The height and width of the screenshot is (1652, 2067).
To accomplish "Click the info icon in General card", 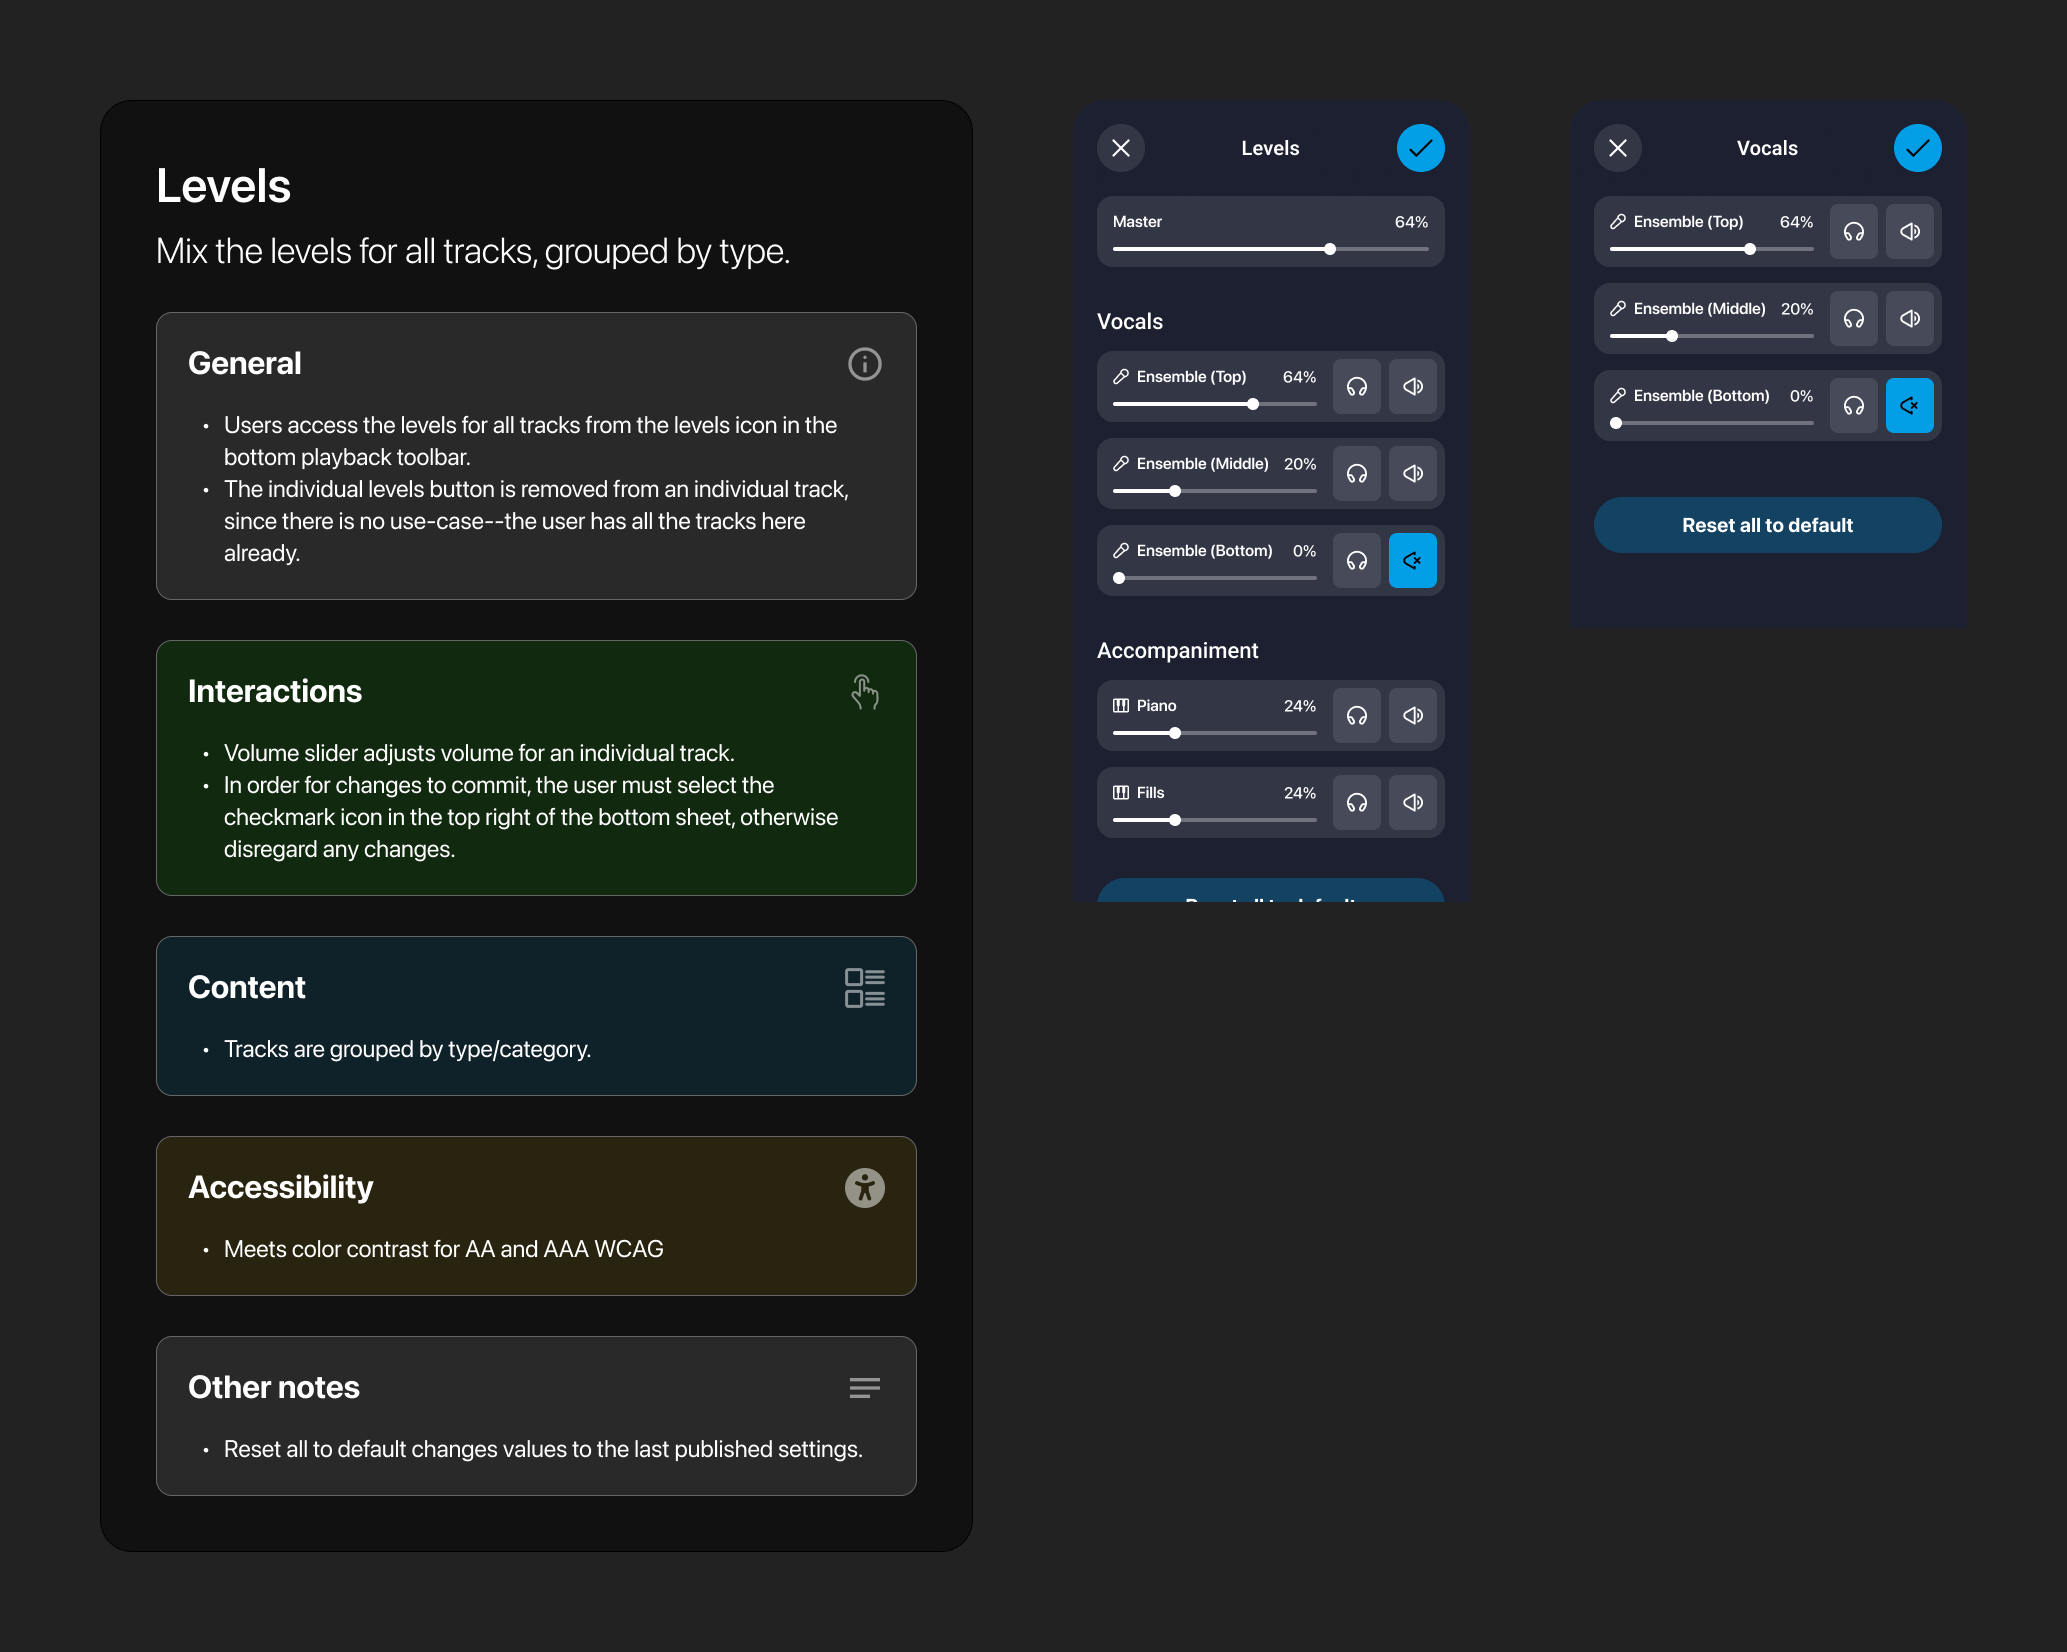I will click(865, 364).
